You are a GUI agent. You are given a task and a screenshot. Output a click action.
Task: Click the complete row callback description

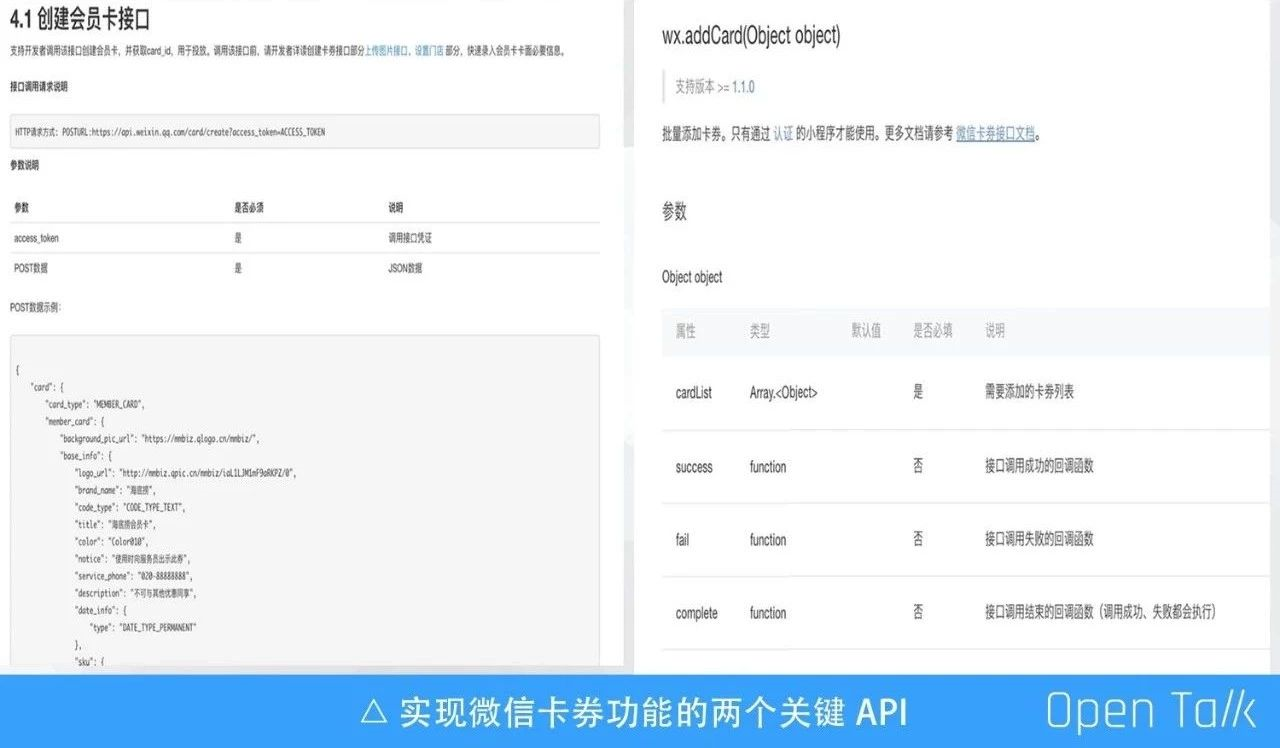pos(1100,613)
